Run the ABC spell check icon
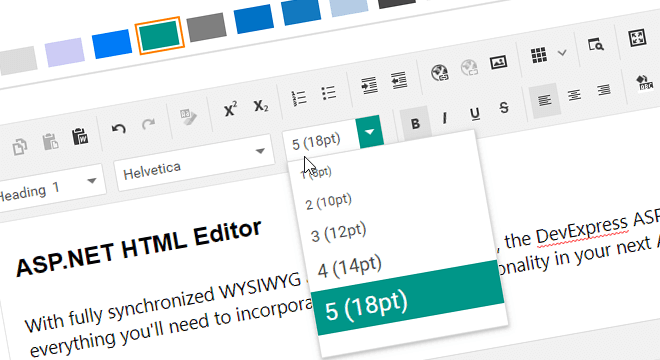660x360 pixels. pos(644,82)
